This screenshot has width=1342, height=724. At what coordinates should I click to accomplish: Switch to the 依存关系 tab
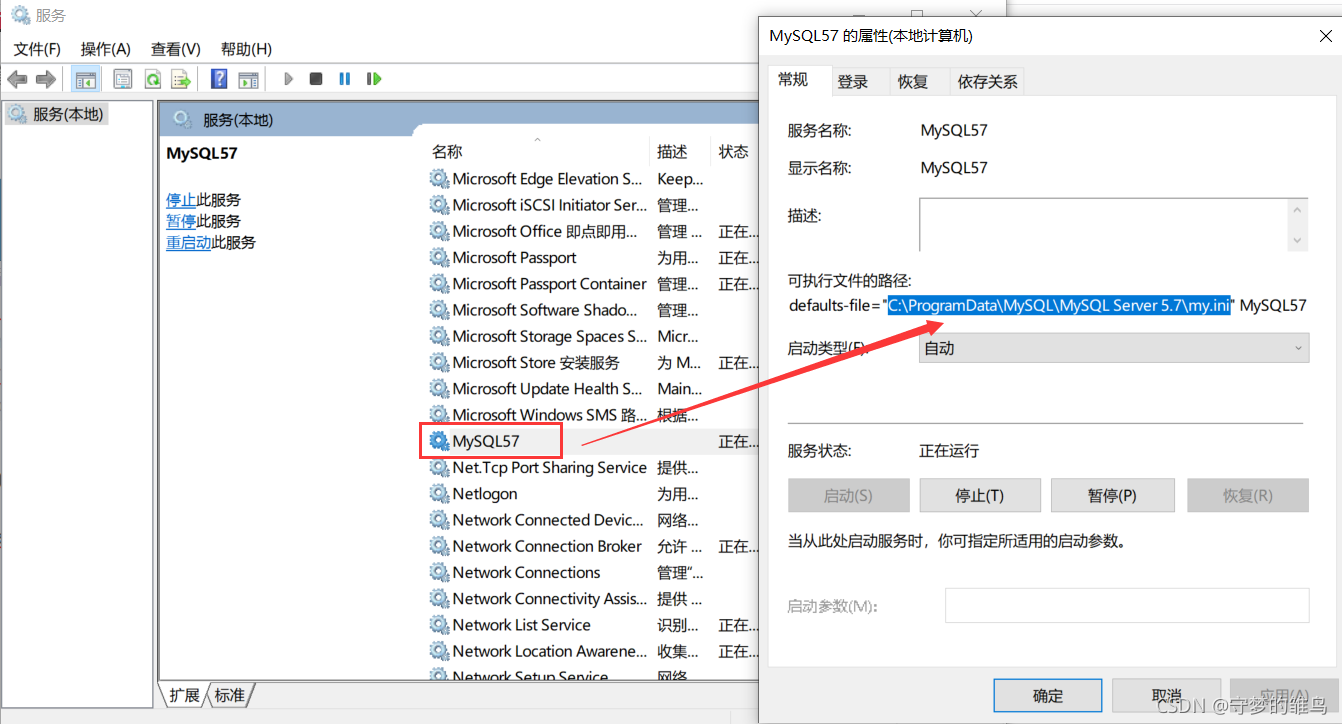point(988,82)
